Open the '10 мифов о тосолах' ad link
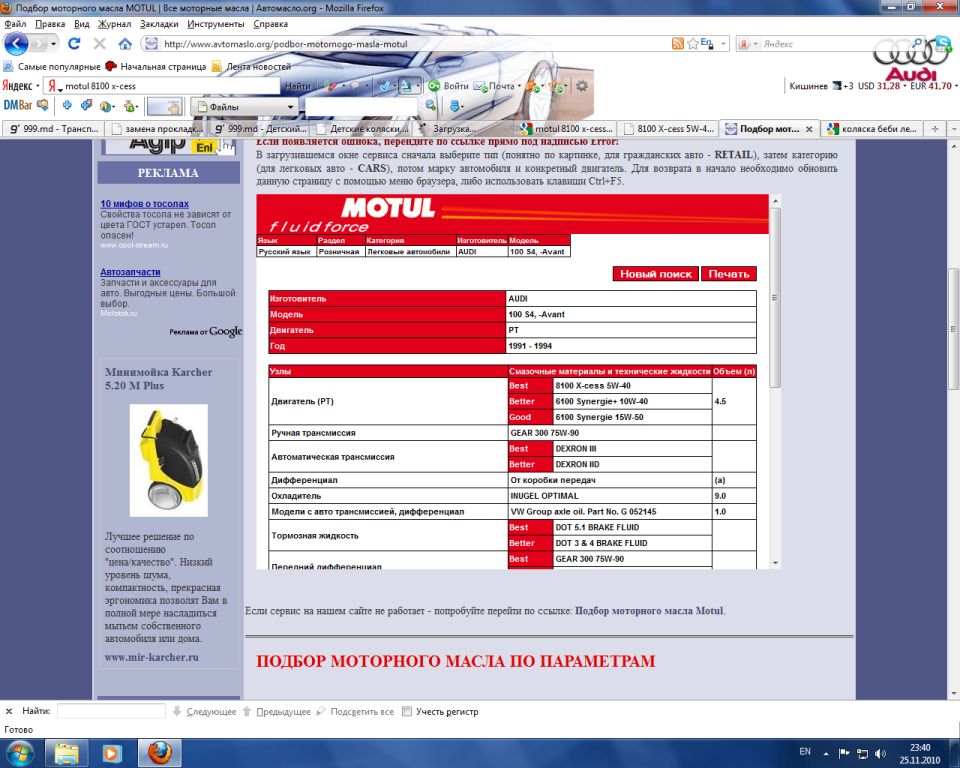This screenshot has height=768, width=960. pyautogui.click(x=144, y=203)
